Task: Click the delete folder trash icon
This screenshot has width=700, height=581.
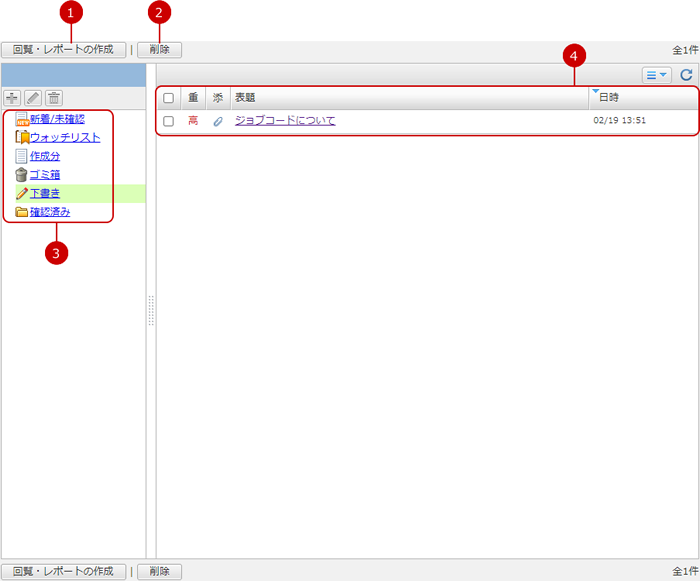Action: [54, 97]
